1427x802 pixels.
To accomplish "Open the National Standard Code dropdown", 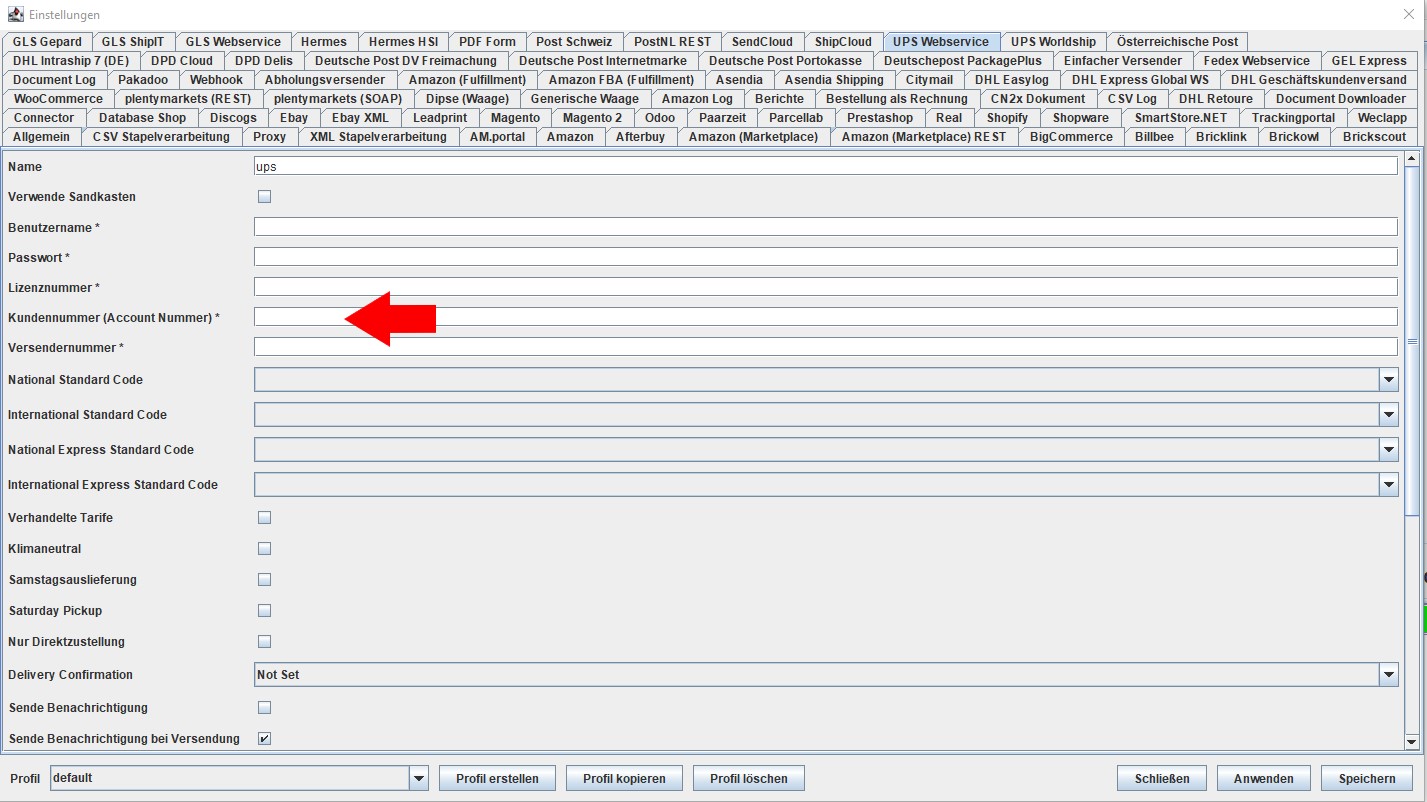I will [x=1388, y=380].
